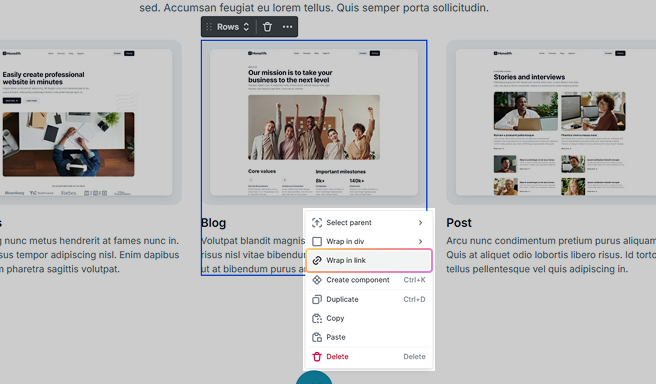Click paragraph ending pharetra sagittis volutpat

point(90,255)
